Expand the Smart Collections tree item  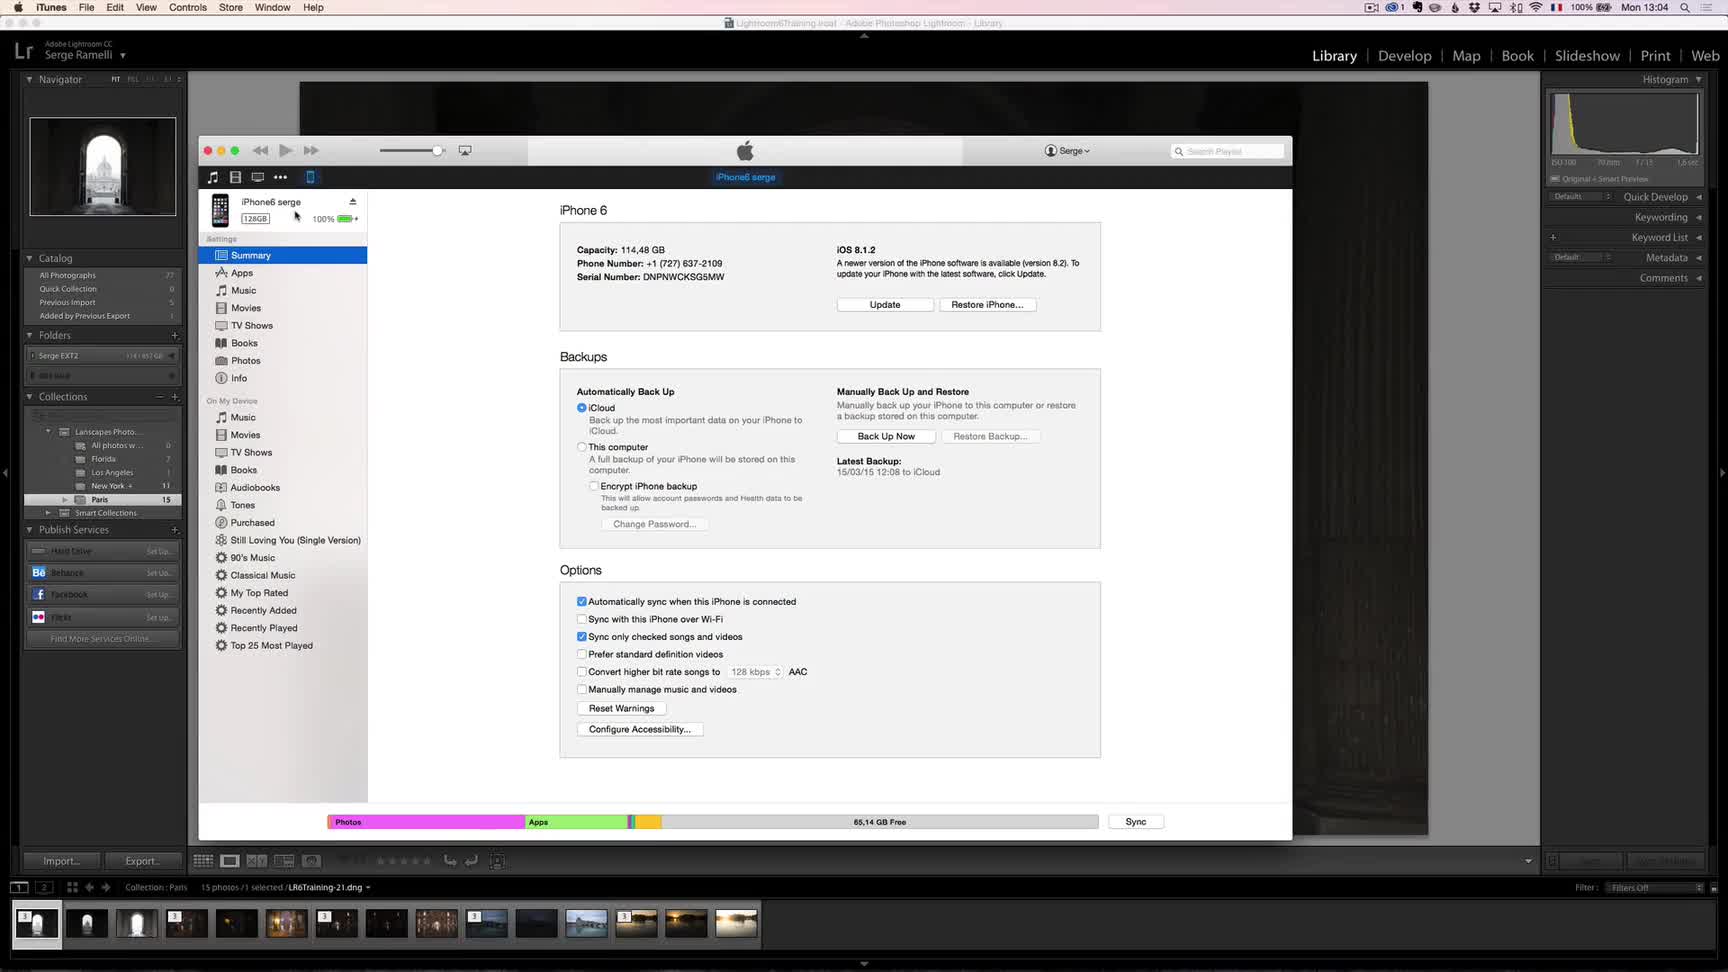pos(48,513)
